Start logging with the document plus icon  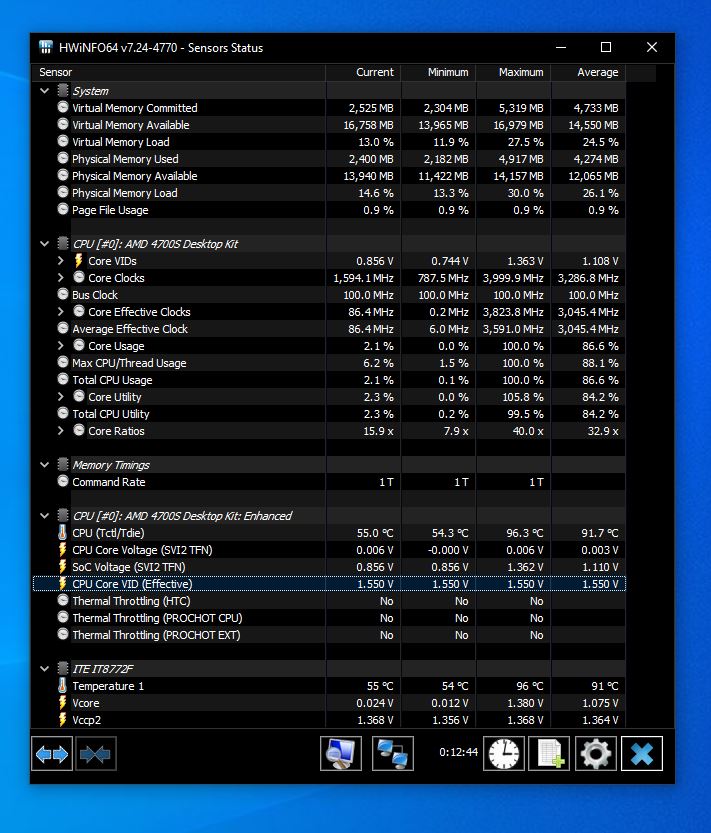tap(549, 753)
